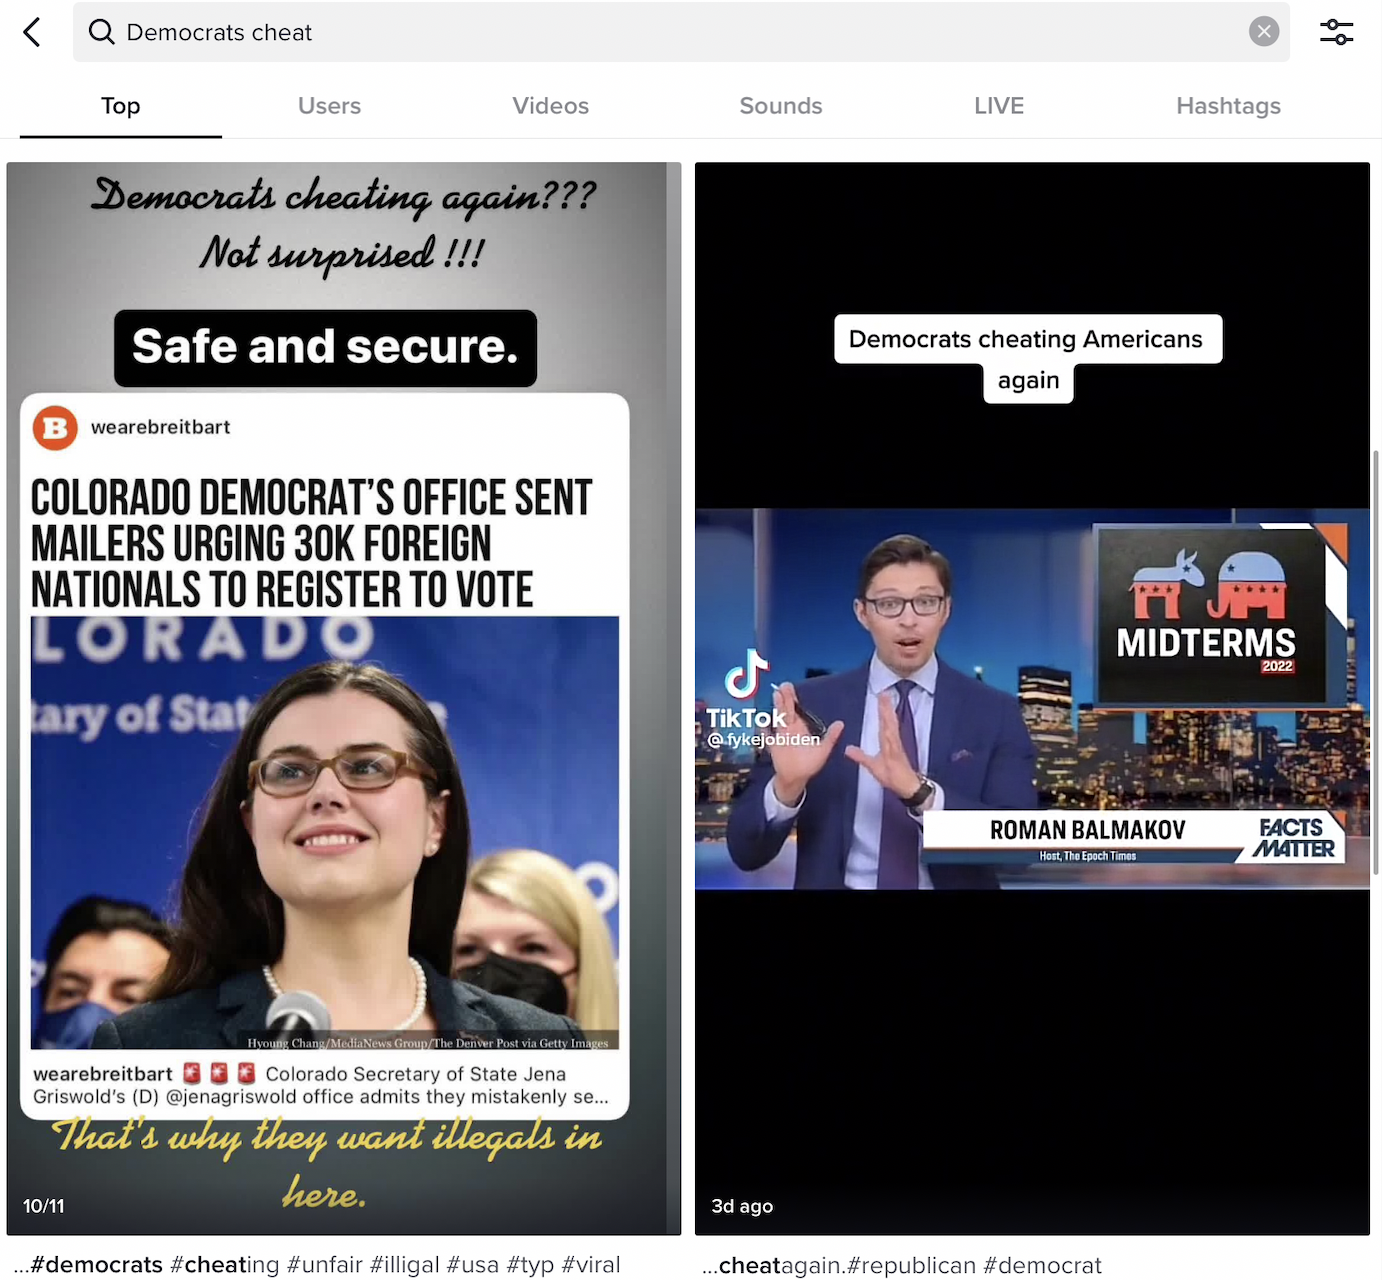1382x1280 pixels.
Task: Click the #democrats hashtag in left caption
Action: [96, 1265]
